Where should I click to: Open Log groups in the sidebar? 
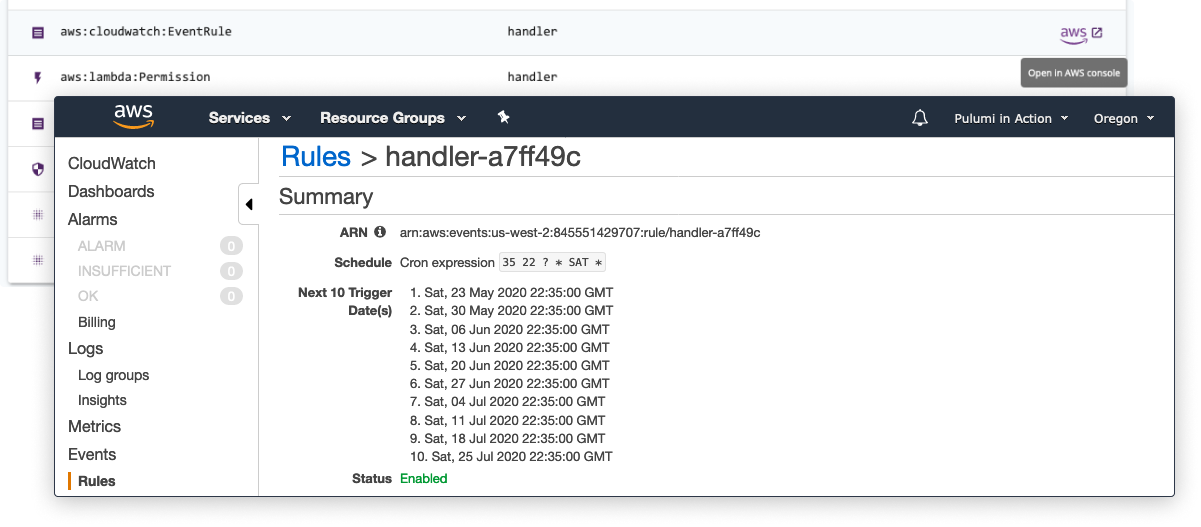pos(114,375)
